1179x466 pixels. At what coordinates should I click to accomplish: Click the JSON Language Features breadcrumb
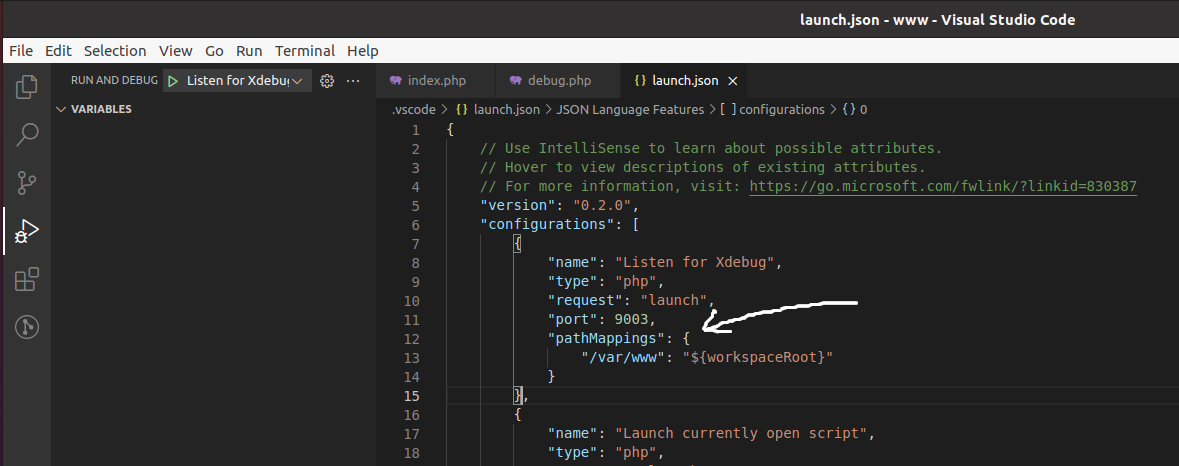click(x=630, y=109)
